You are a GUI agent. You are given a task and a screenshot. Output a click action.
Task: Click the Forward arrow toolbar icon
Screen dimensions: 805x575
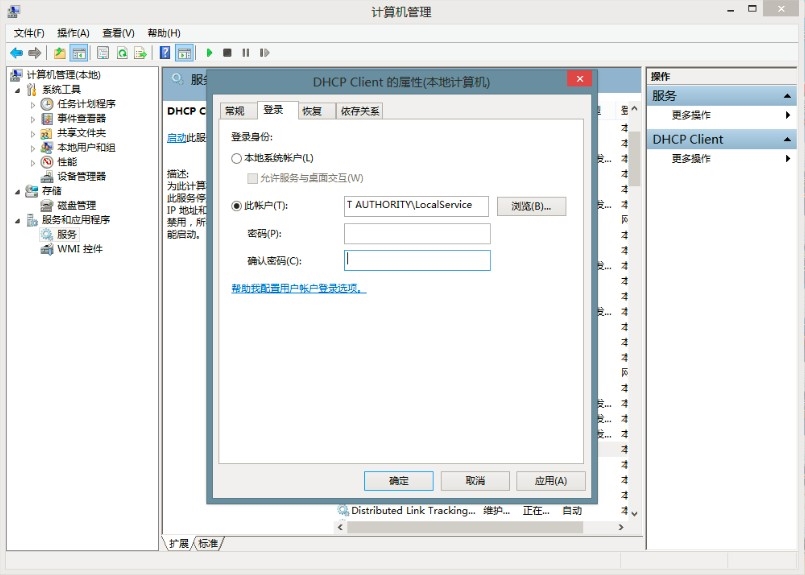[34, 52]
